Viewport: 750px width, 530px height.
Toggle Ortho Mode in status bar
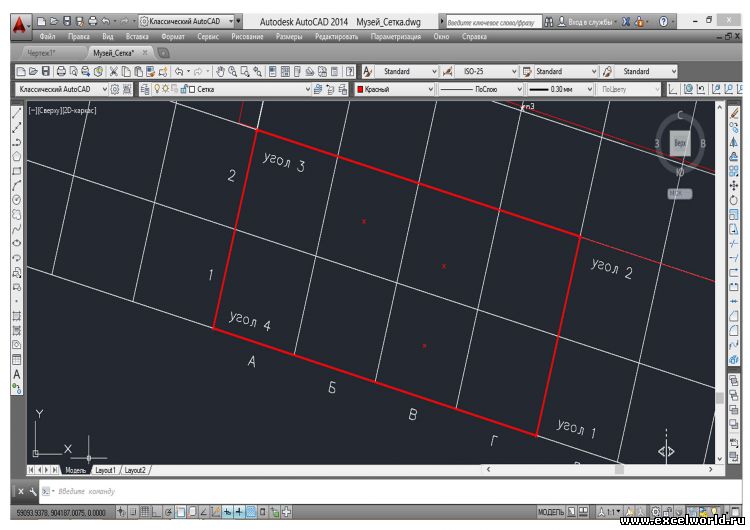[156, 512]
